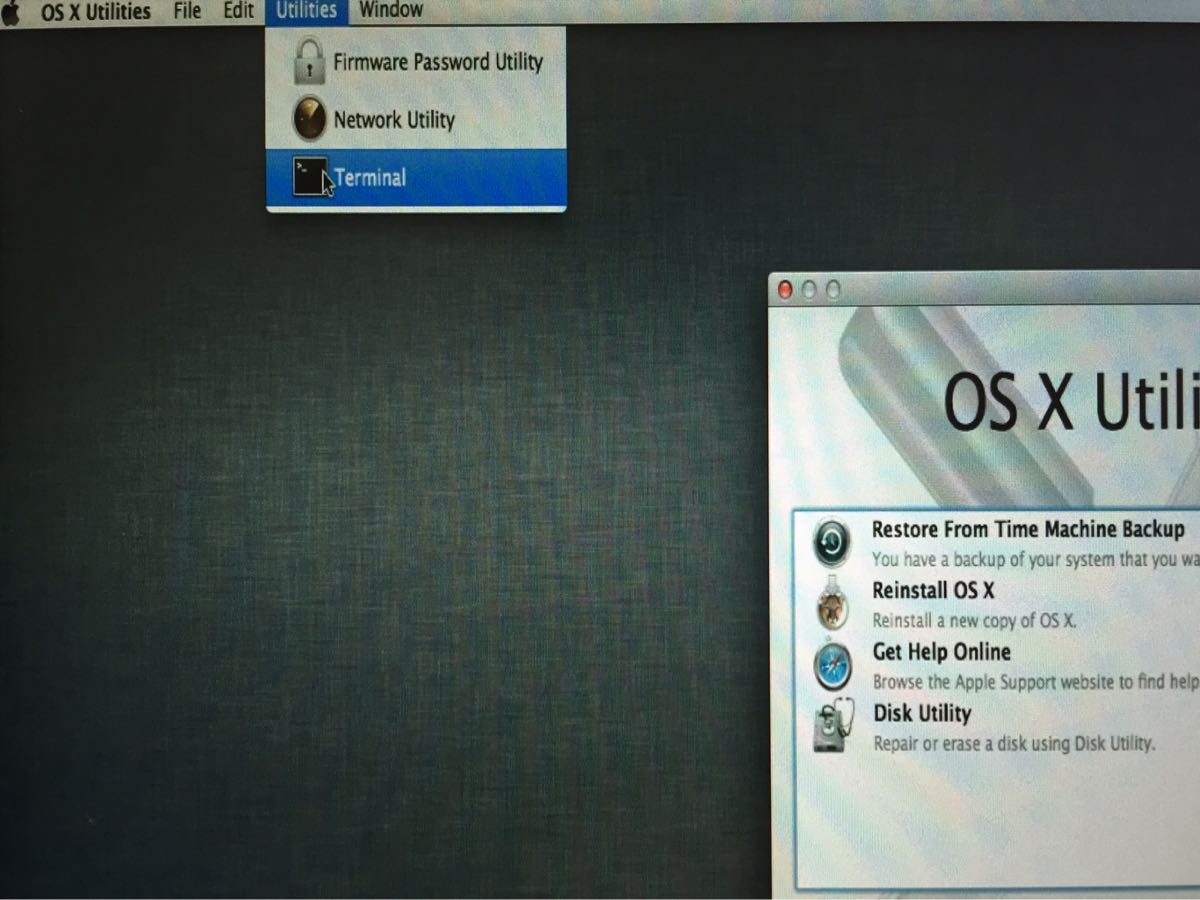Click 'Repair or erase a disk' description
Screen dimensions: 1200x900
coord(1014,743)
